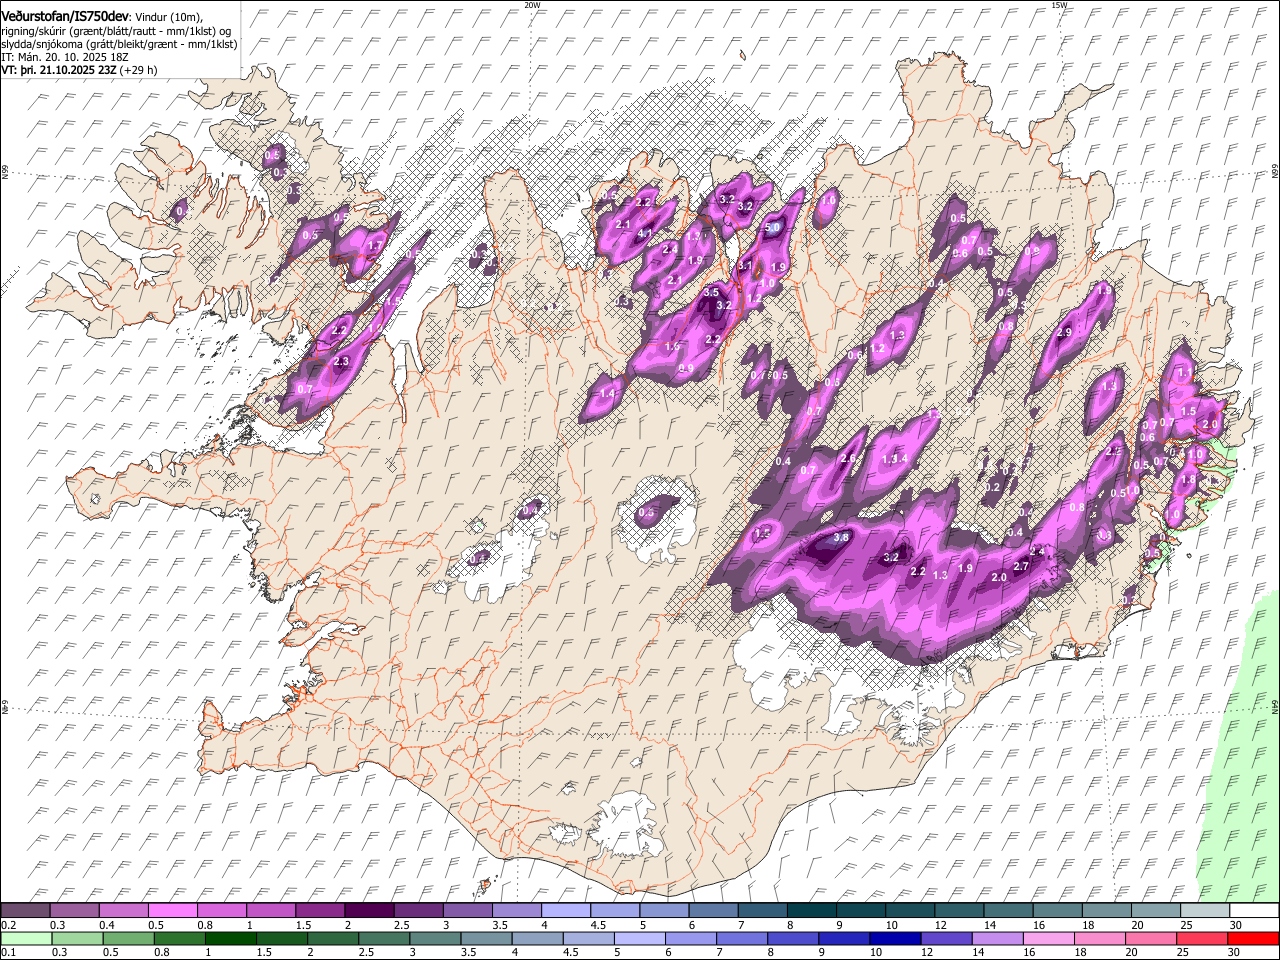Screen dimensions: 1280x960
Task: Click the 2.7 snowfall value on map
Action: (1021, 566)
